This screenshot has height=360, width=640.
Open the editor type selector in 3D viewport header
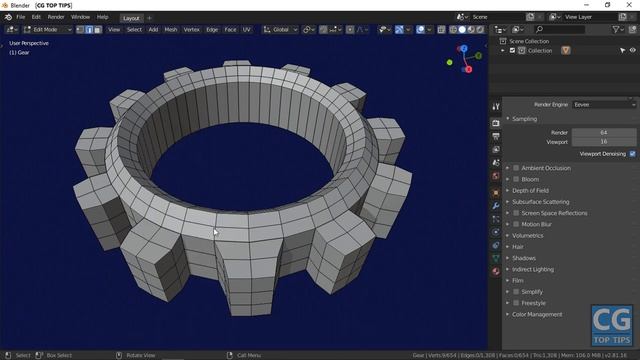pyautogui.click(x=11, y=29)
